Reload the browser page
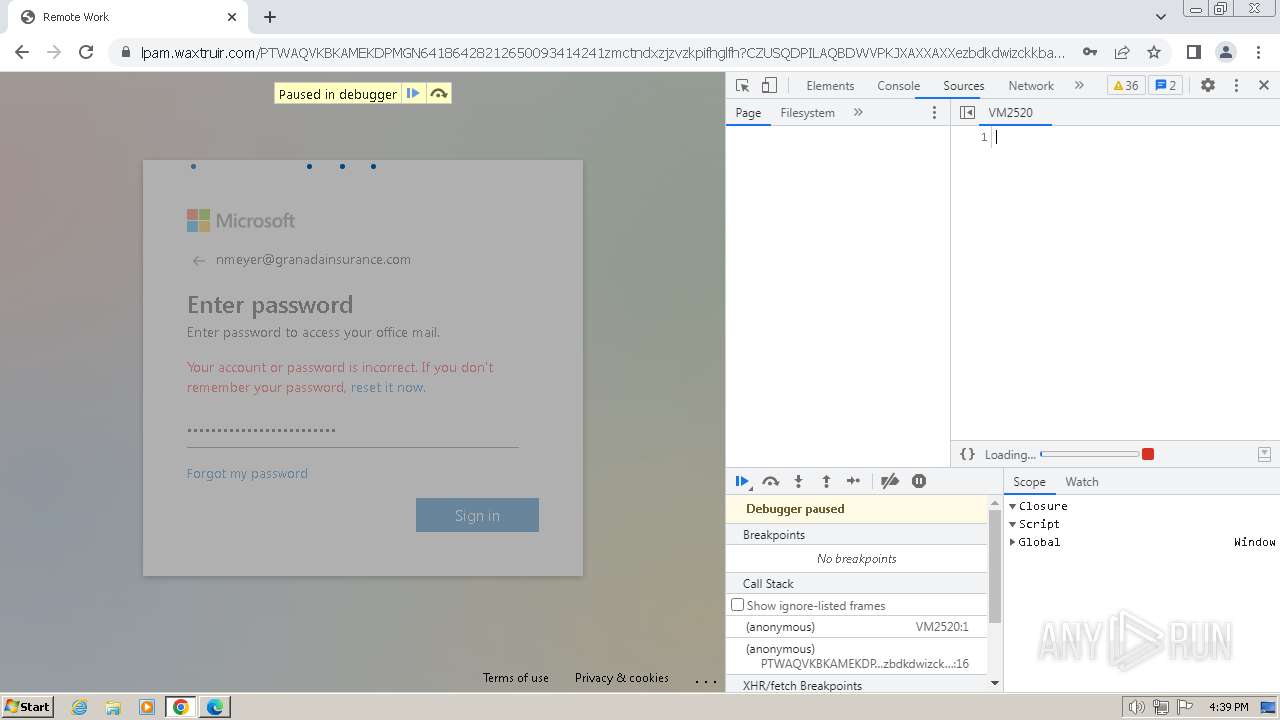The width and height of the screenshot is (1280, 720). click(x=86, y=52)
